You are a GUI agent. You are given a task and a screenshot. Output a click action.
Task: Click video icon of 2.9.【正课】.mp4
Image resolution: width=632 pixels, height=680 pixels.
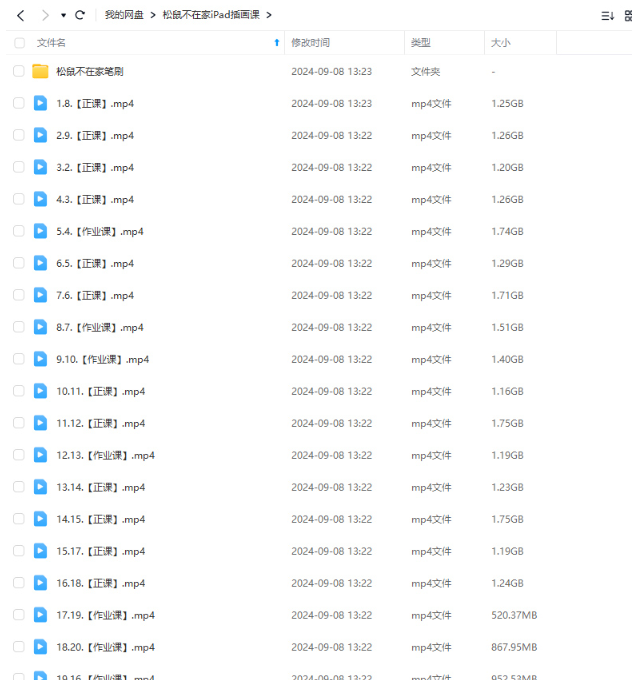pos(40,135)
